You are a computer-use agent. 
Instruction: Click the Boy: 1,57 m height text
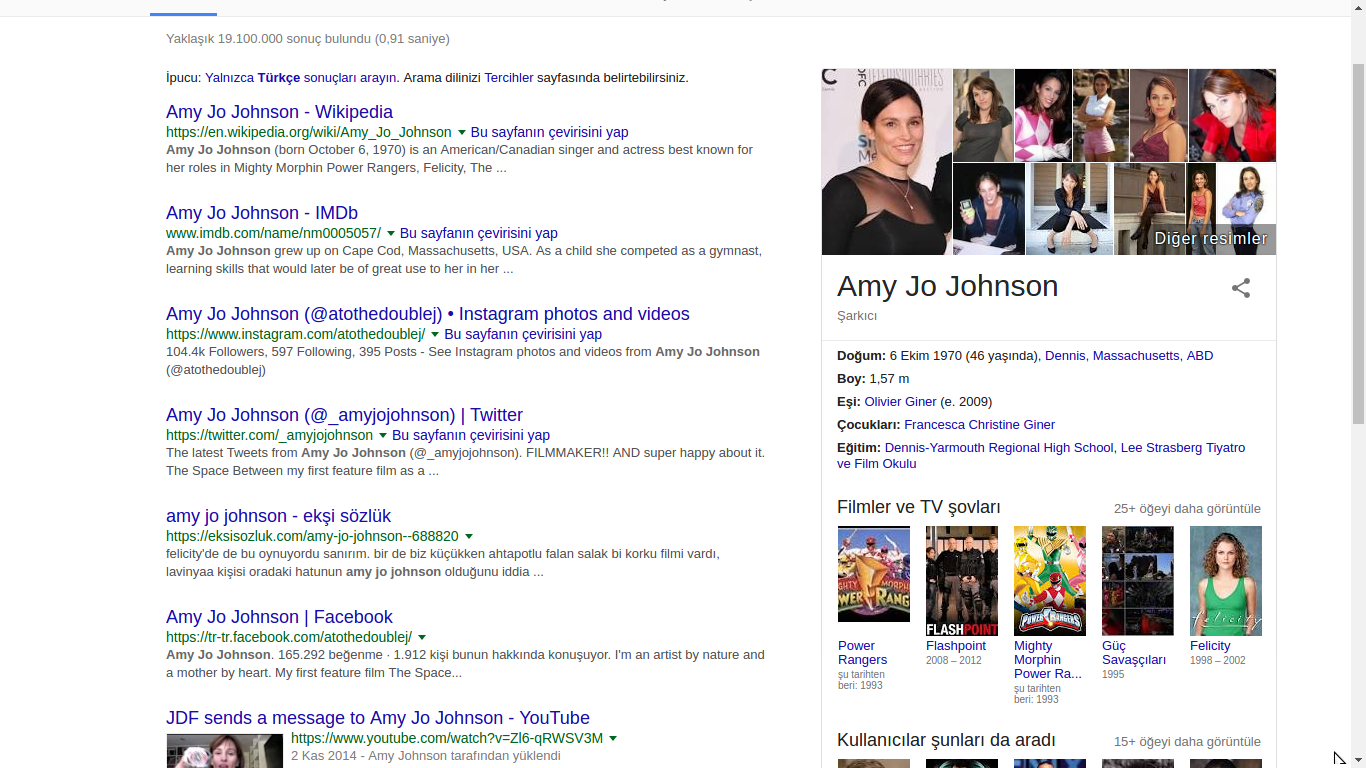point(873,379)
